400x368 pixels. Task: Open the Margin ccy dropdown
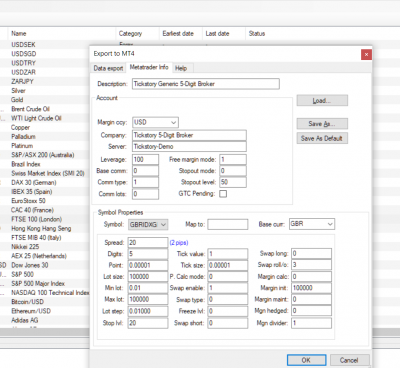click(x=155, y=122)
